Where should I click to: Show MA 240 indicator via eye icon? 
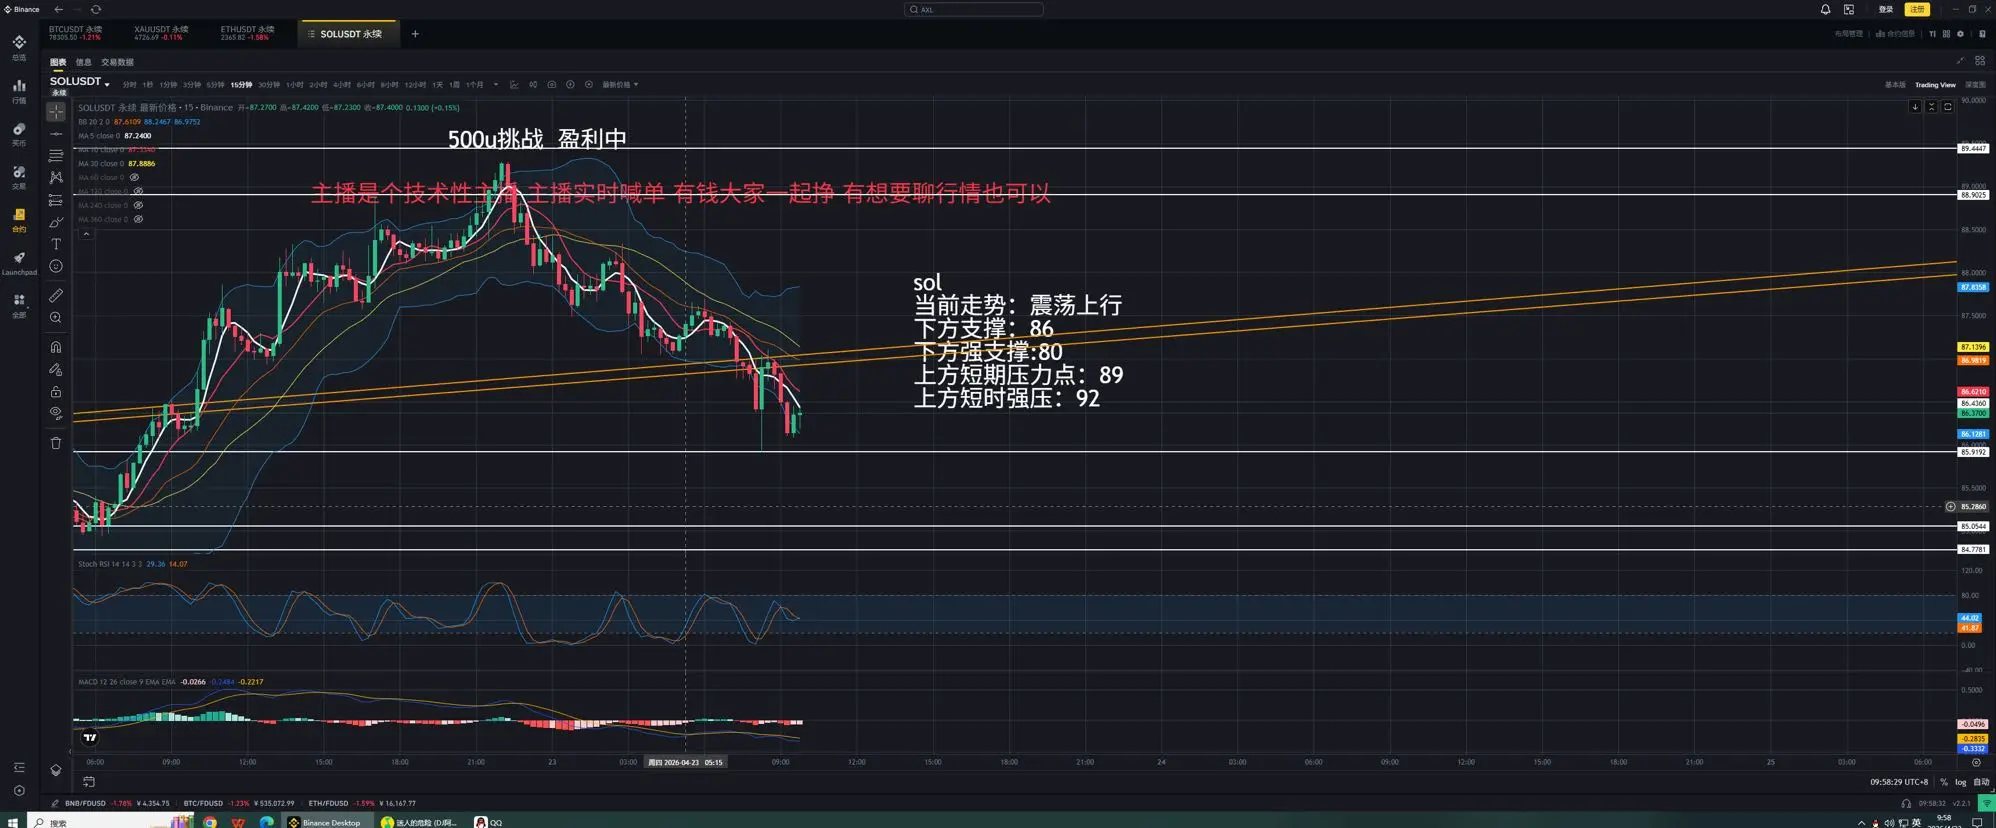pyautogui.click(x=138, y=205)
